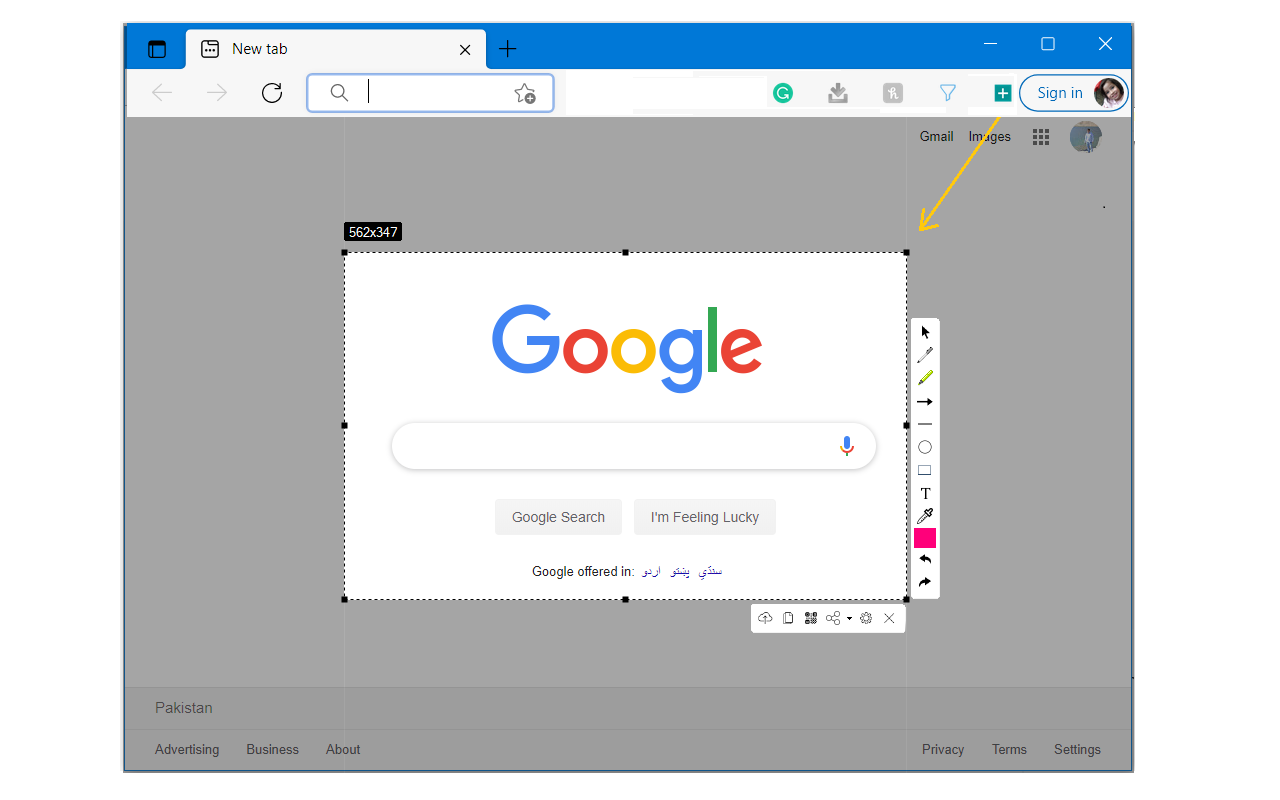
Task: Click the 562x347 selection size label
Action: coord(373,232)
